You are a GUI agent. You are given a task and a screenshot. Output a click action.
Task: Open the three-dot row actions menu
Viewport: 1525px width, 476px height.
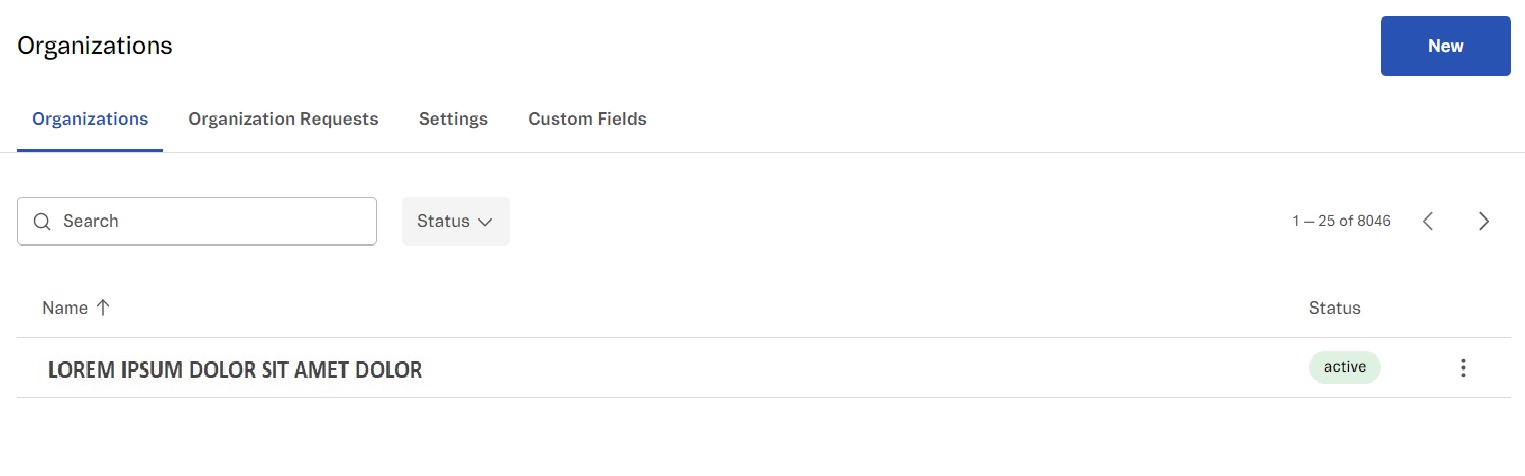(x=1463, y=368)
